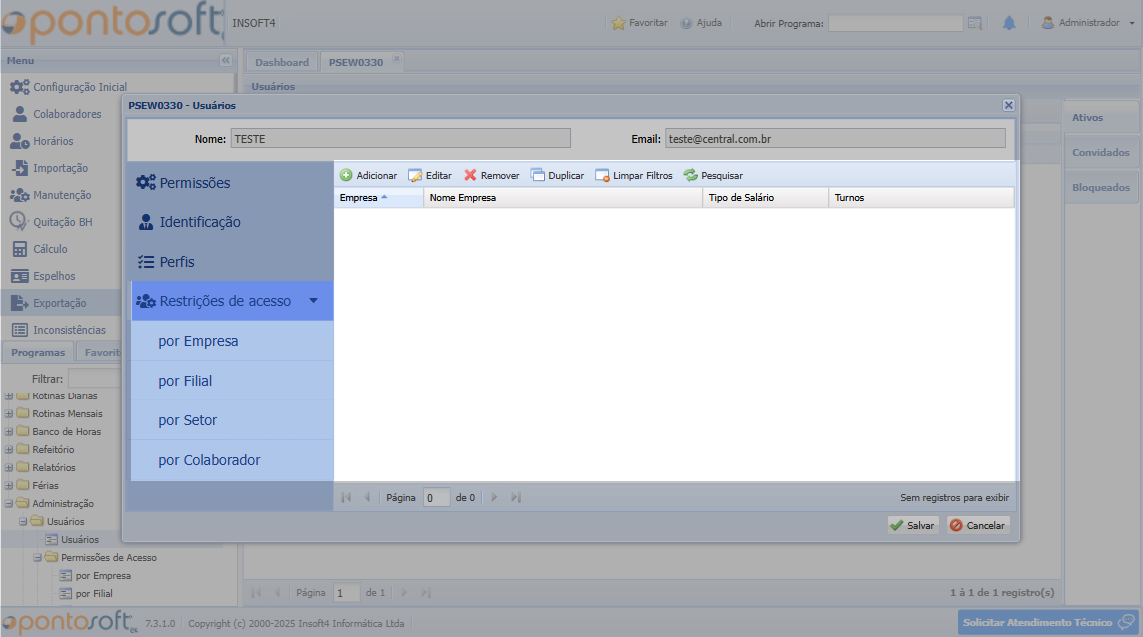Open the notifications bell icon
This screenshot has height=637, width=1143.
click(1009, 23)
